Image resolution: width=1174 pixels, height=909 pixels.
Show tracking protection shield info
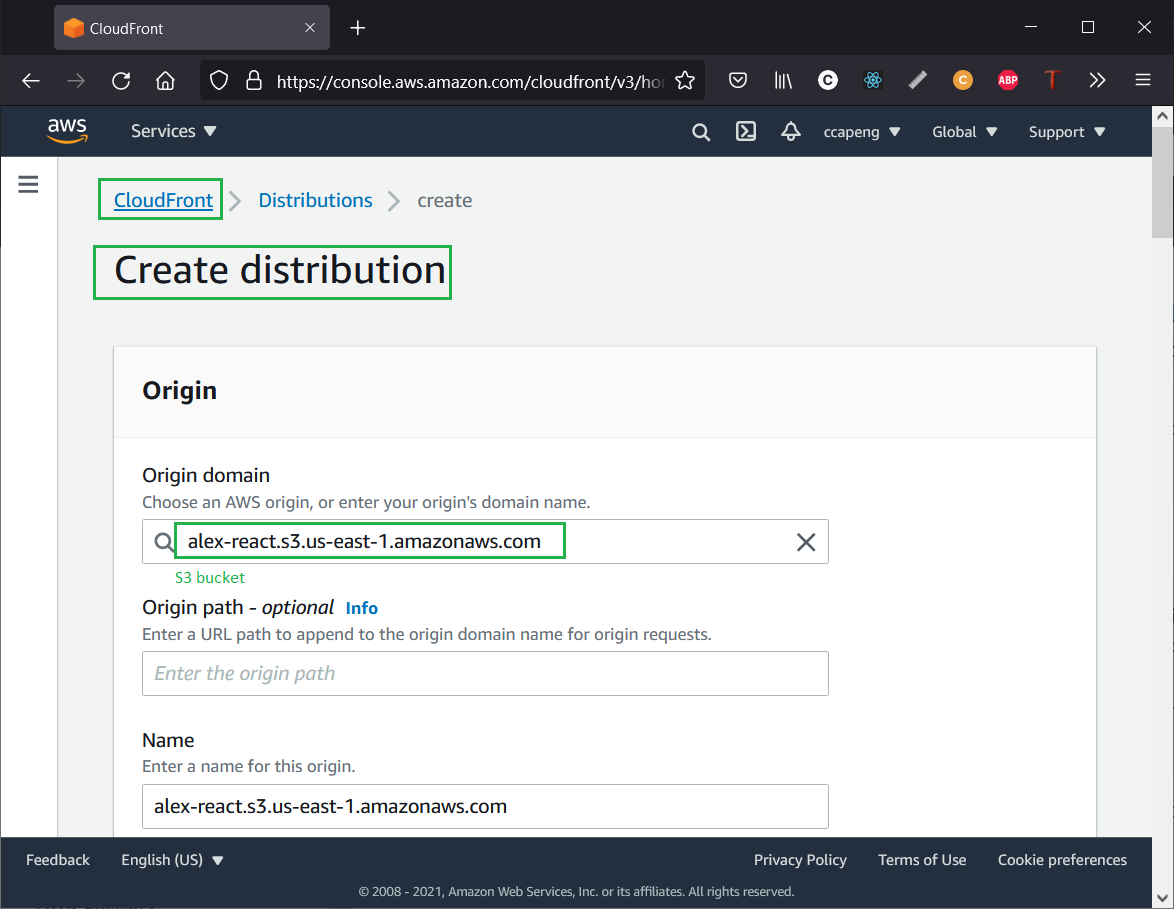(219, 81)
